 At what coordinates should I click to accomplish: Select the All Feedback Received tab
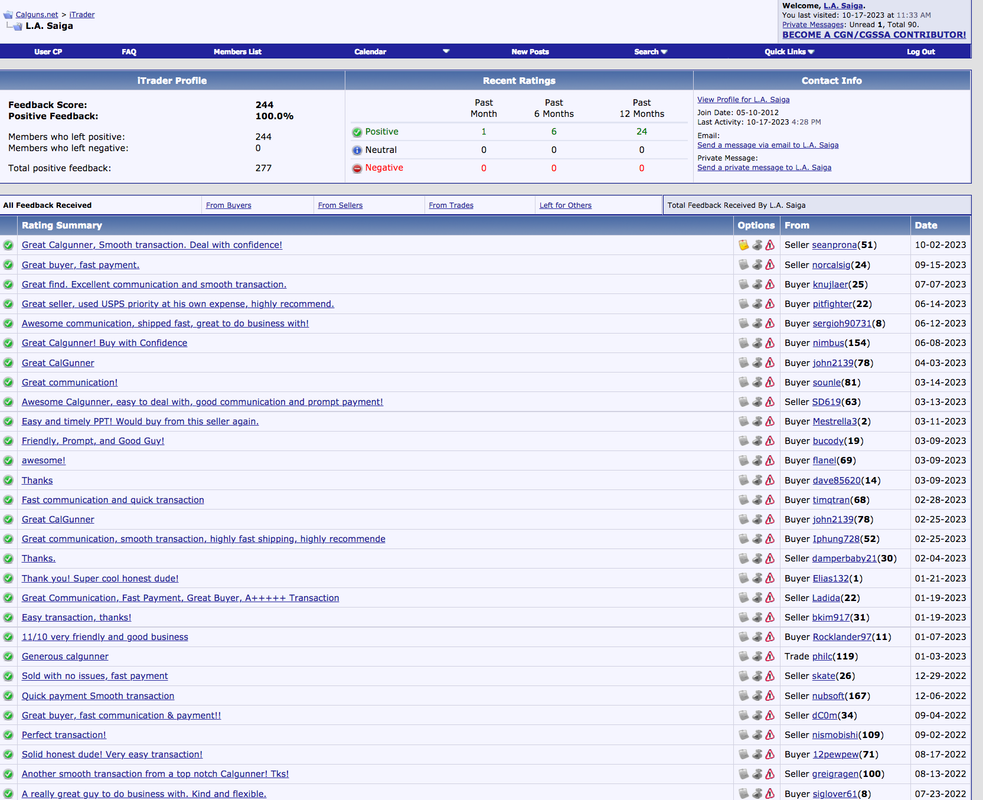47,205
